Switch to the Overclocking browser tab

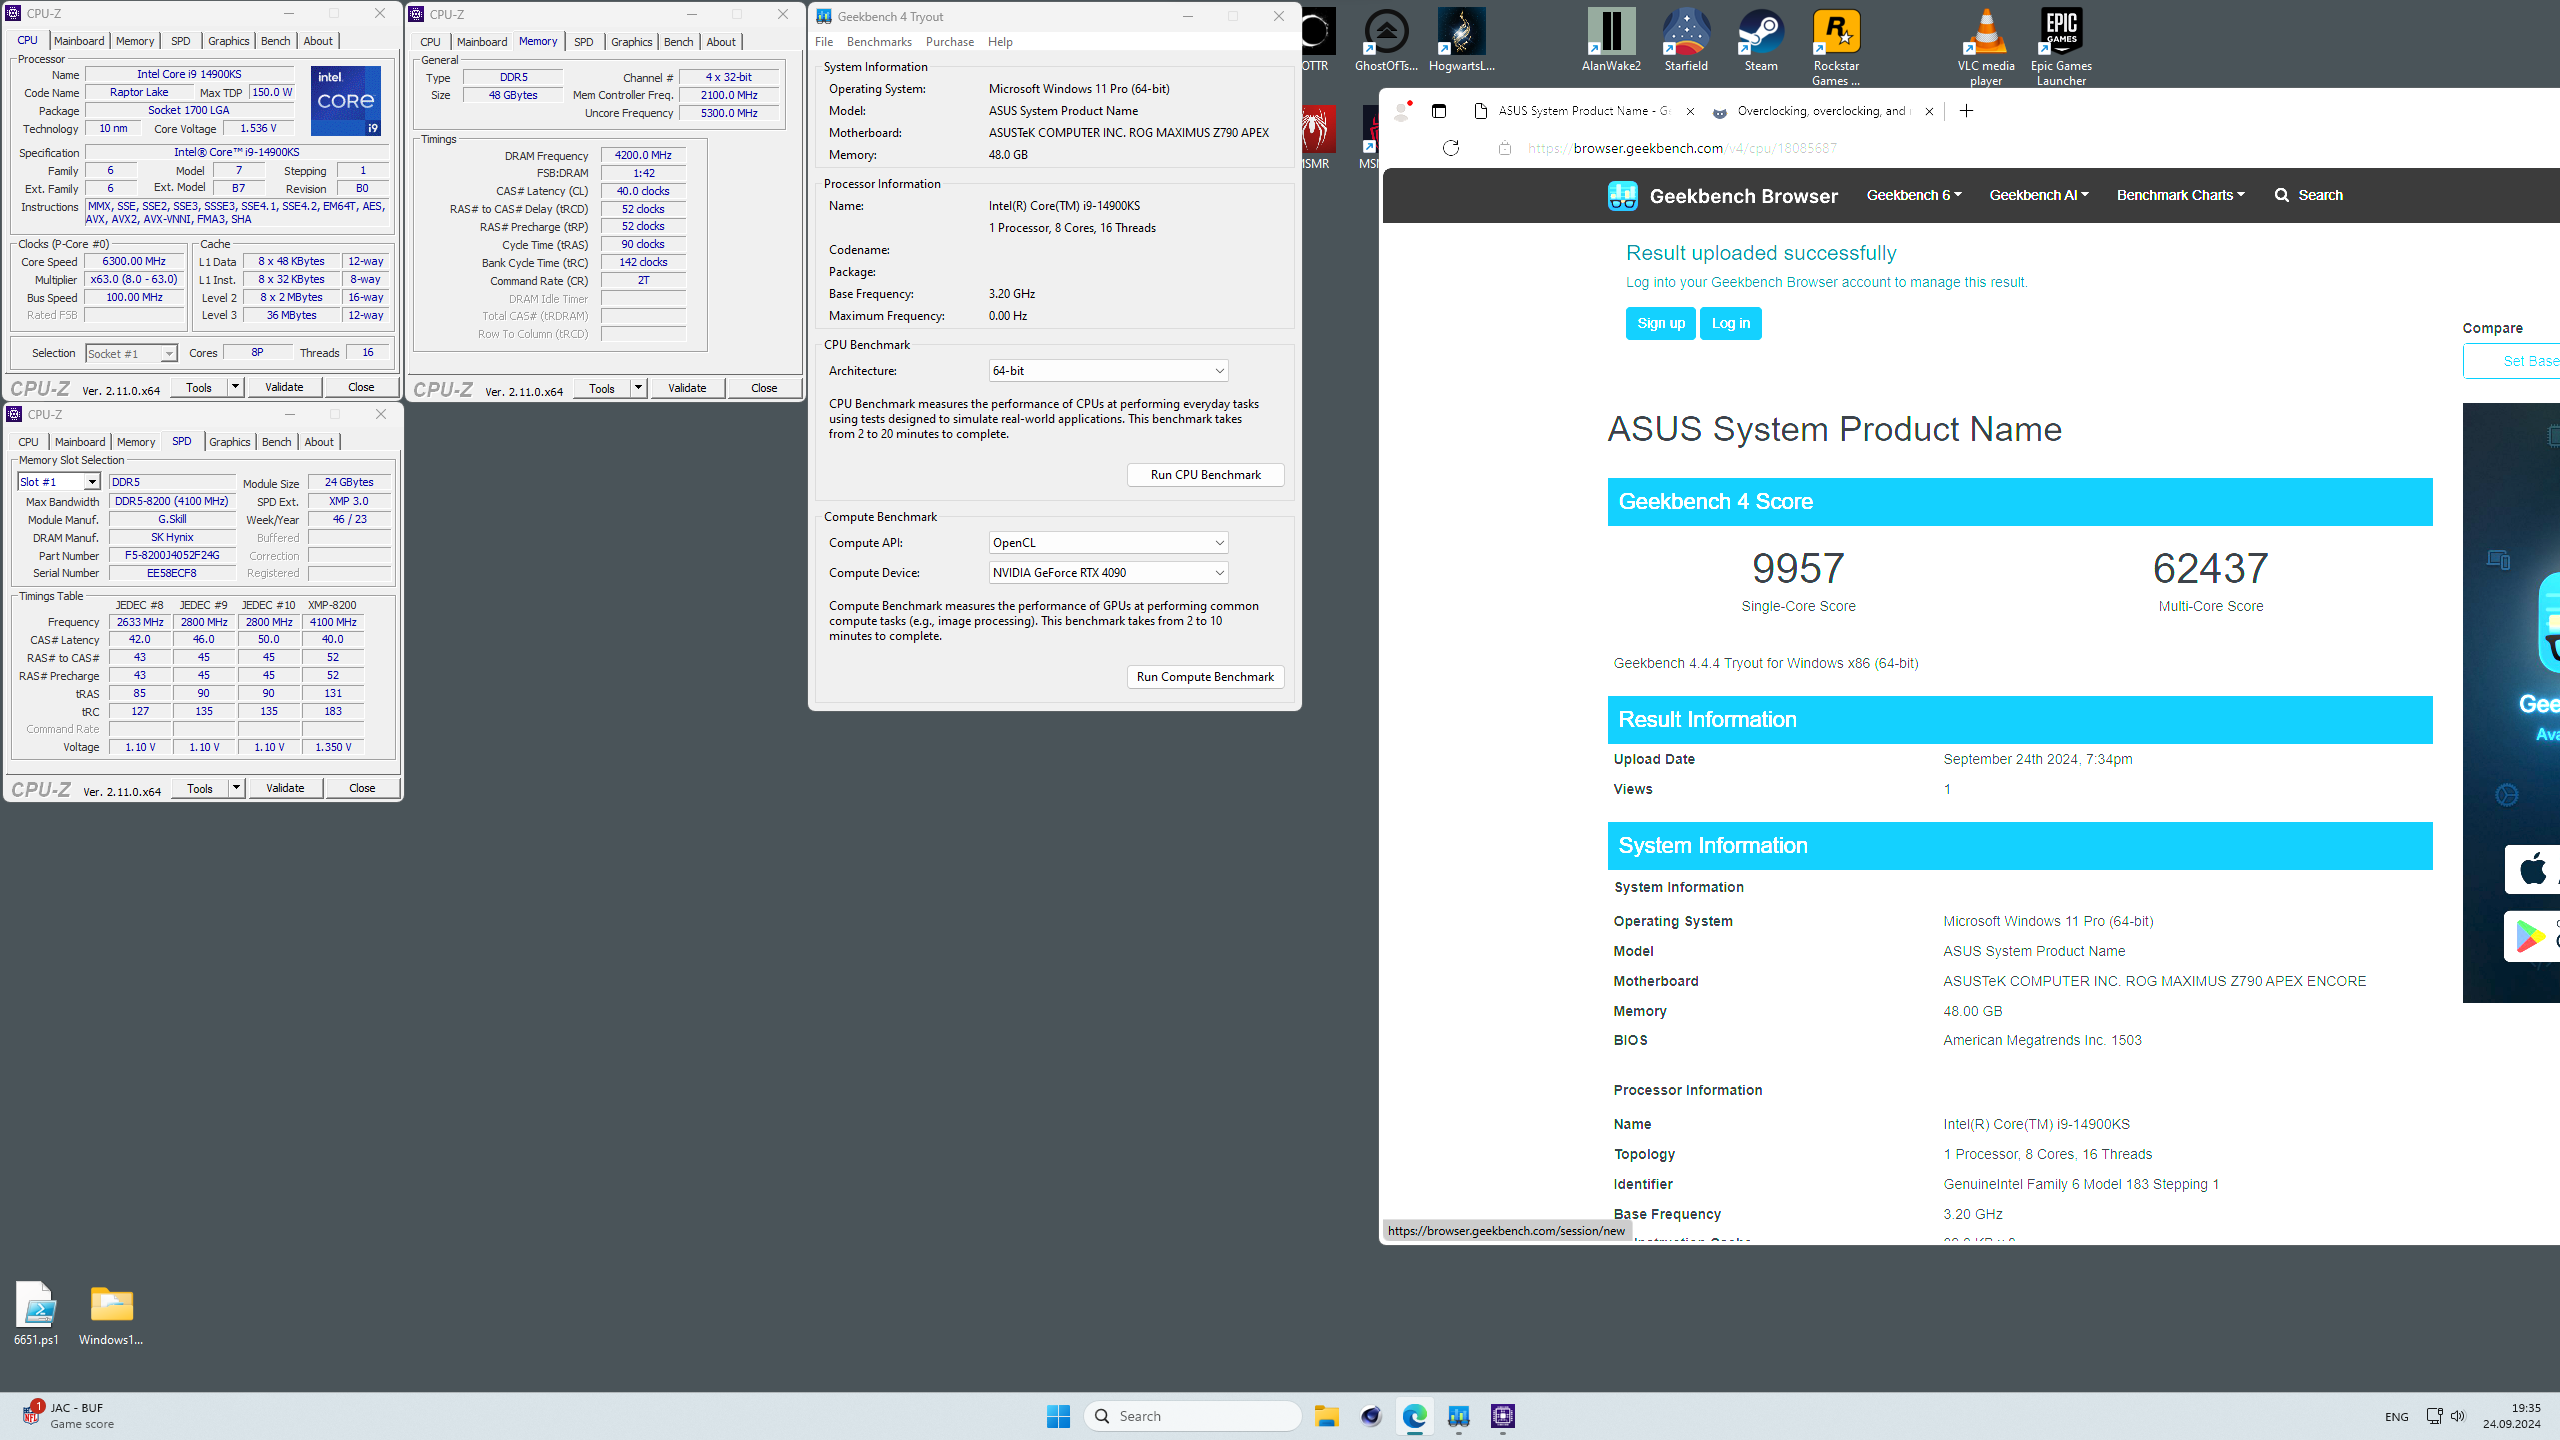(x=1822, y=111)
